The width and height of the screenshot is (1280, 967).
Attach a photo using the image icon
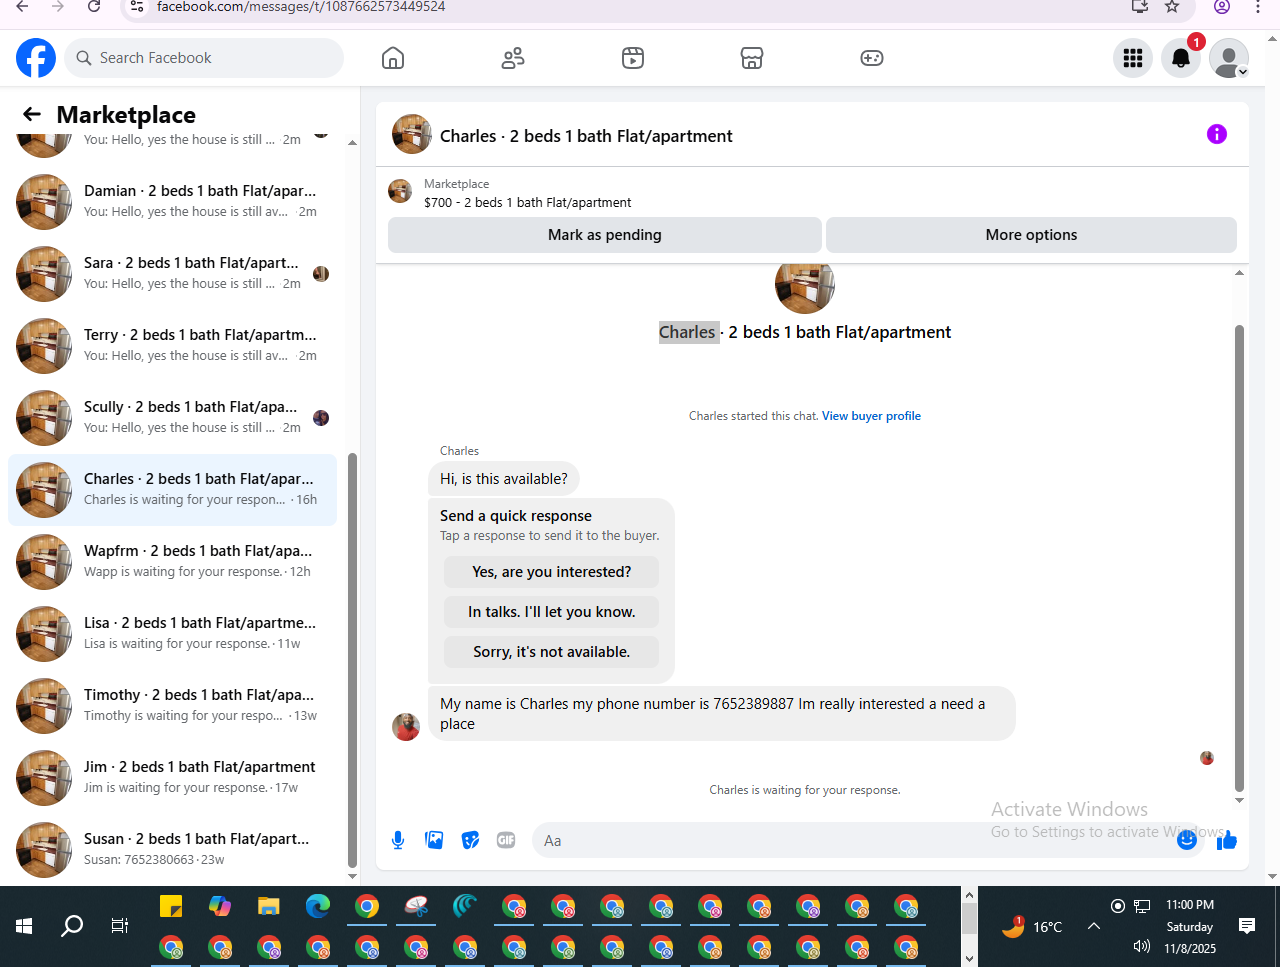(434, 840)
